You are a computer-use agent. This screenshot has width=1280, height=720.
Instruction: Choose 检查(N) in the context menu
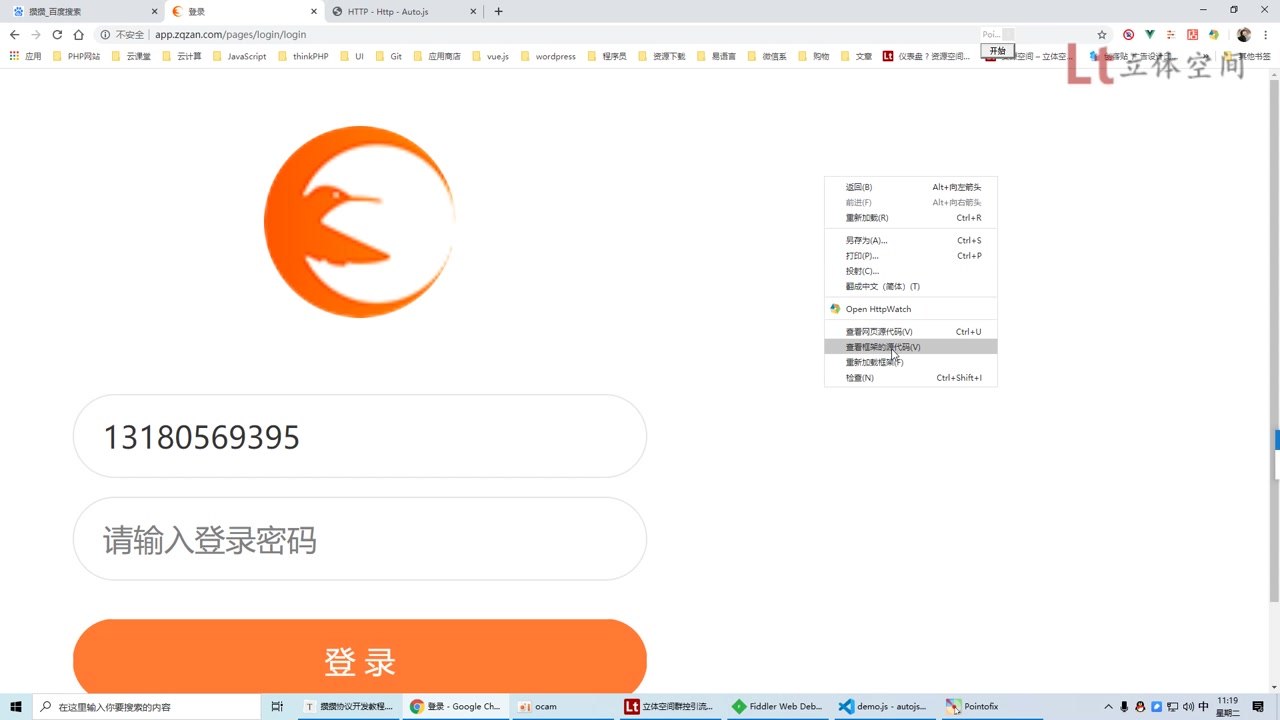pyautogui.click(x=910, y=378)
